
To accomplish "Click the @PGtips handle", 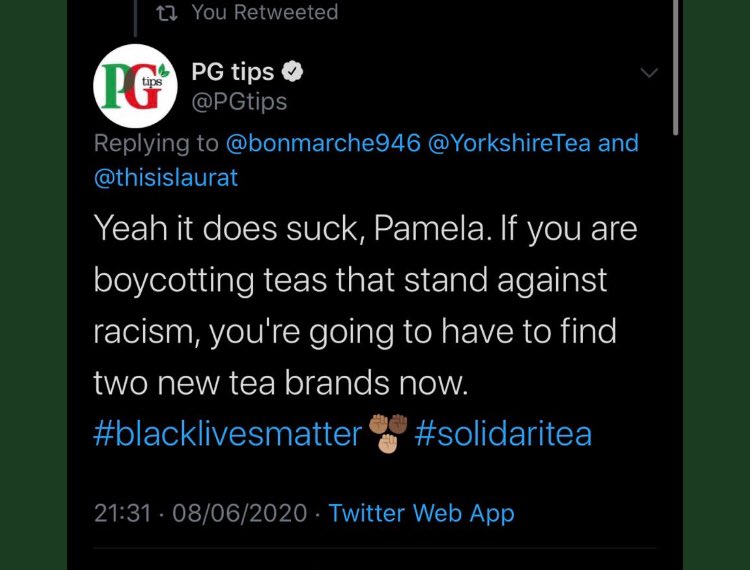I will click(239, 101).
